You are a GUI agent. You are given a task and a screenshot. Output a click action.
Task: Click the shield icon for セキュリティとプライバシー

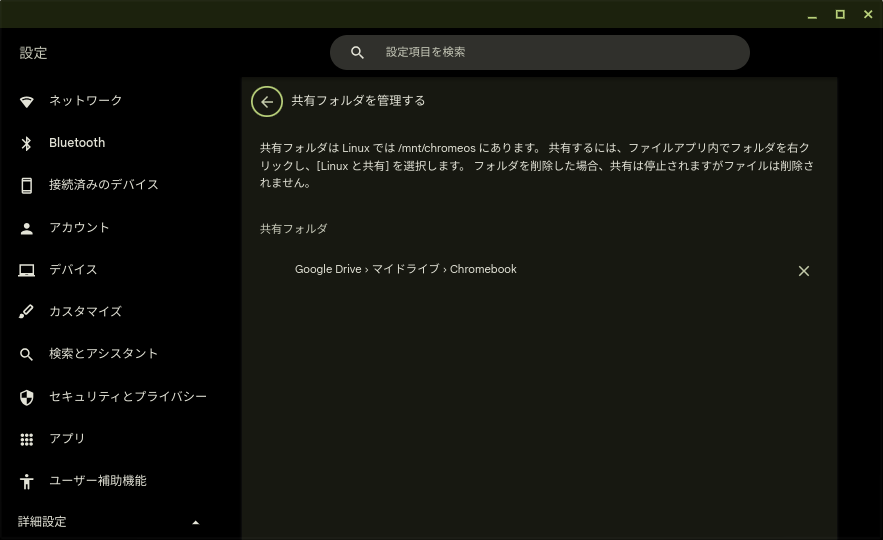coord(26,397)
